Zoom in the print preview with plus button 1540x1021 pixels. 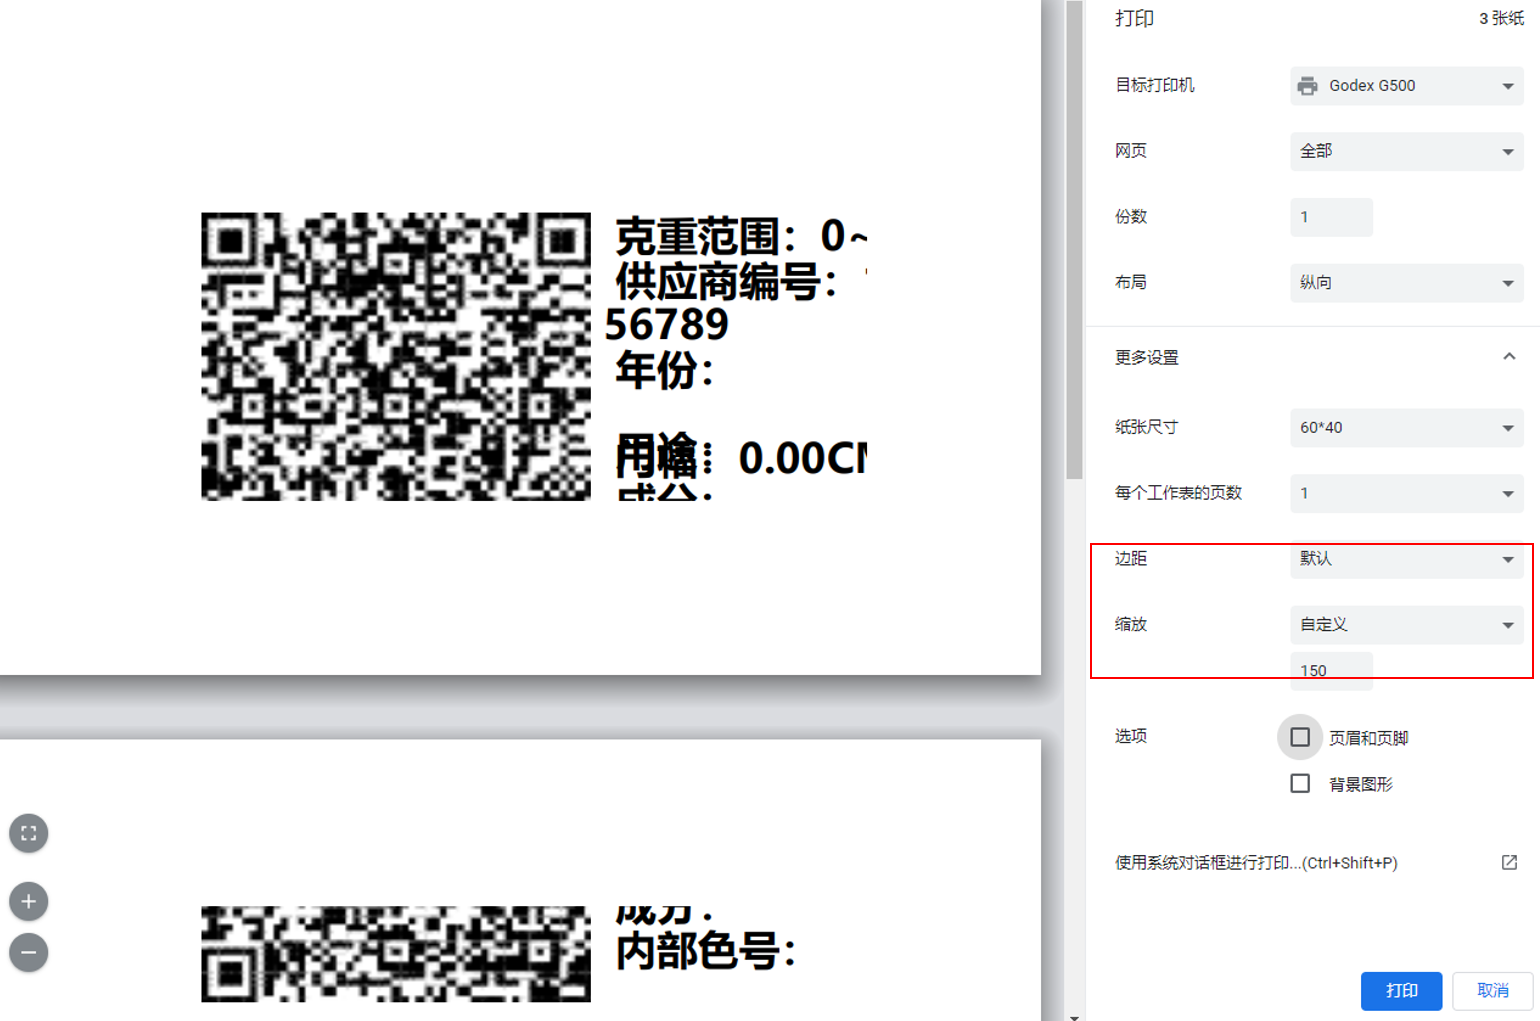[29, 901]
